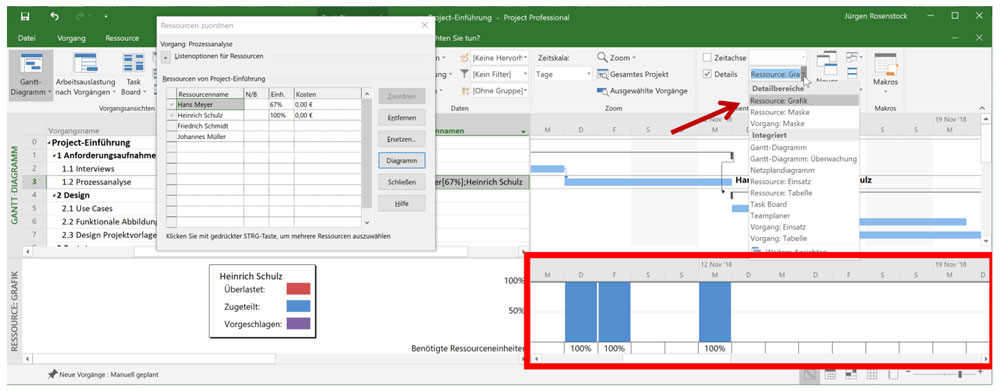
Task: Choose Vorgang: Maske from the list
Action: click(x=804, y=124)
